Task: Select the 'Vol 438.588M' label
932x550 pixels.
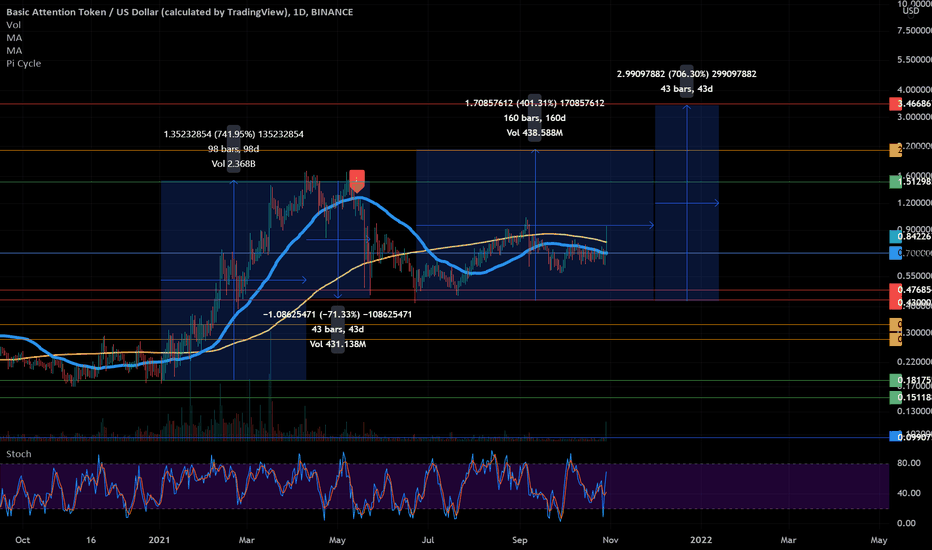Action: [x=534, y=133]
